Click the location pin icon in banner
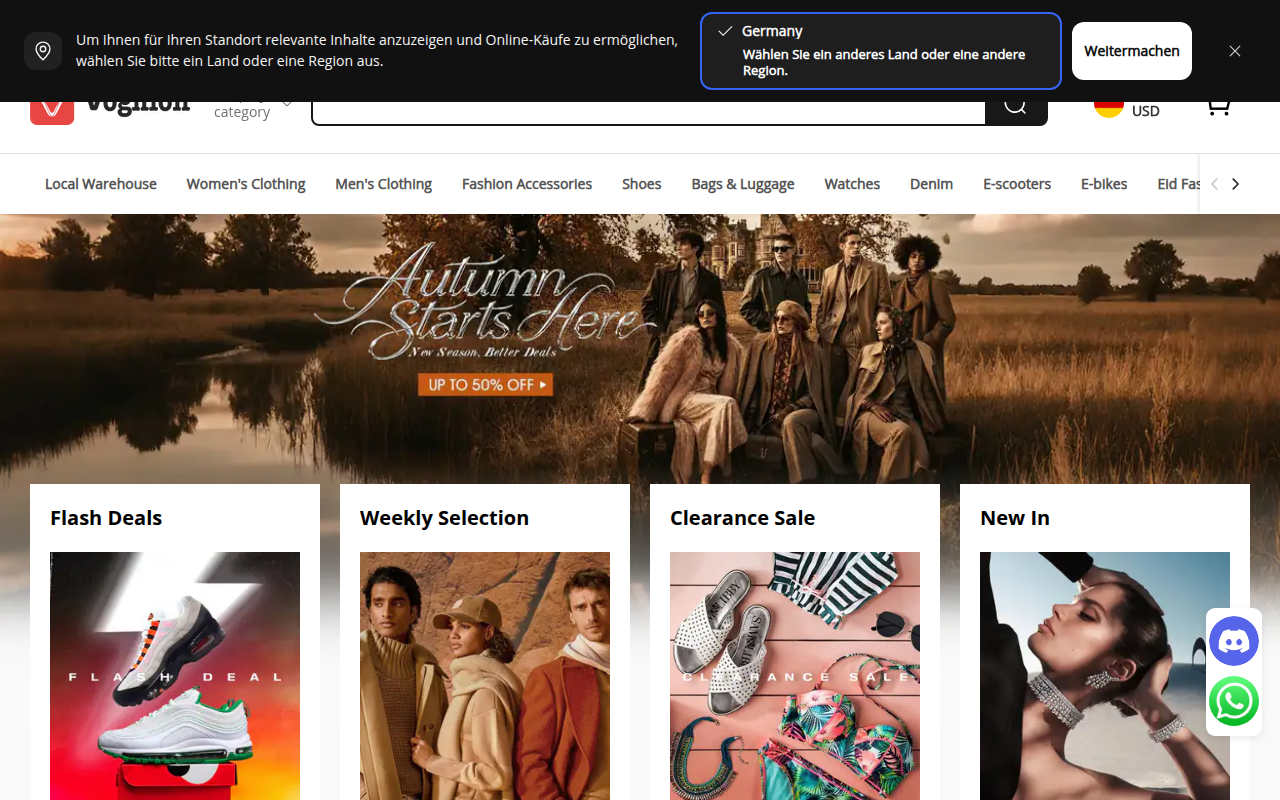Image resolution: width=1280 pixels, height=800 pixels. (43, 51)
